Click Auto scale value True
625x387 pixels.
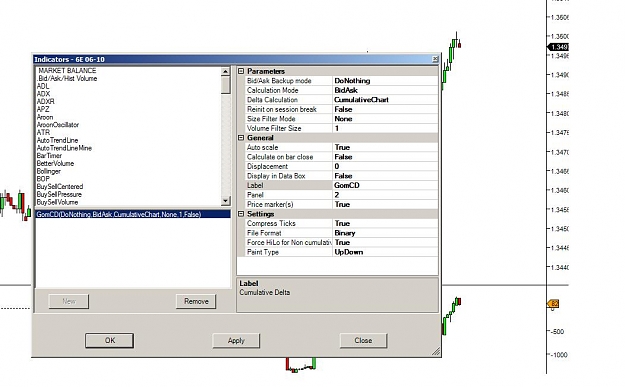tap(385, 147)
